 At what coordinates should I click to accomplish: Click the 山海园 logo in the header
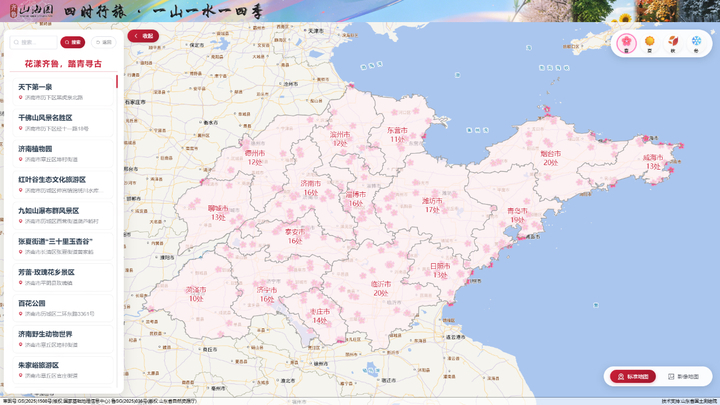click(32, 11)
